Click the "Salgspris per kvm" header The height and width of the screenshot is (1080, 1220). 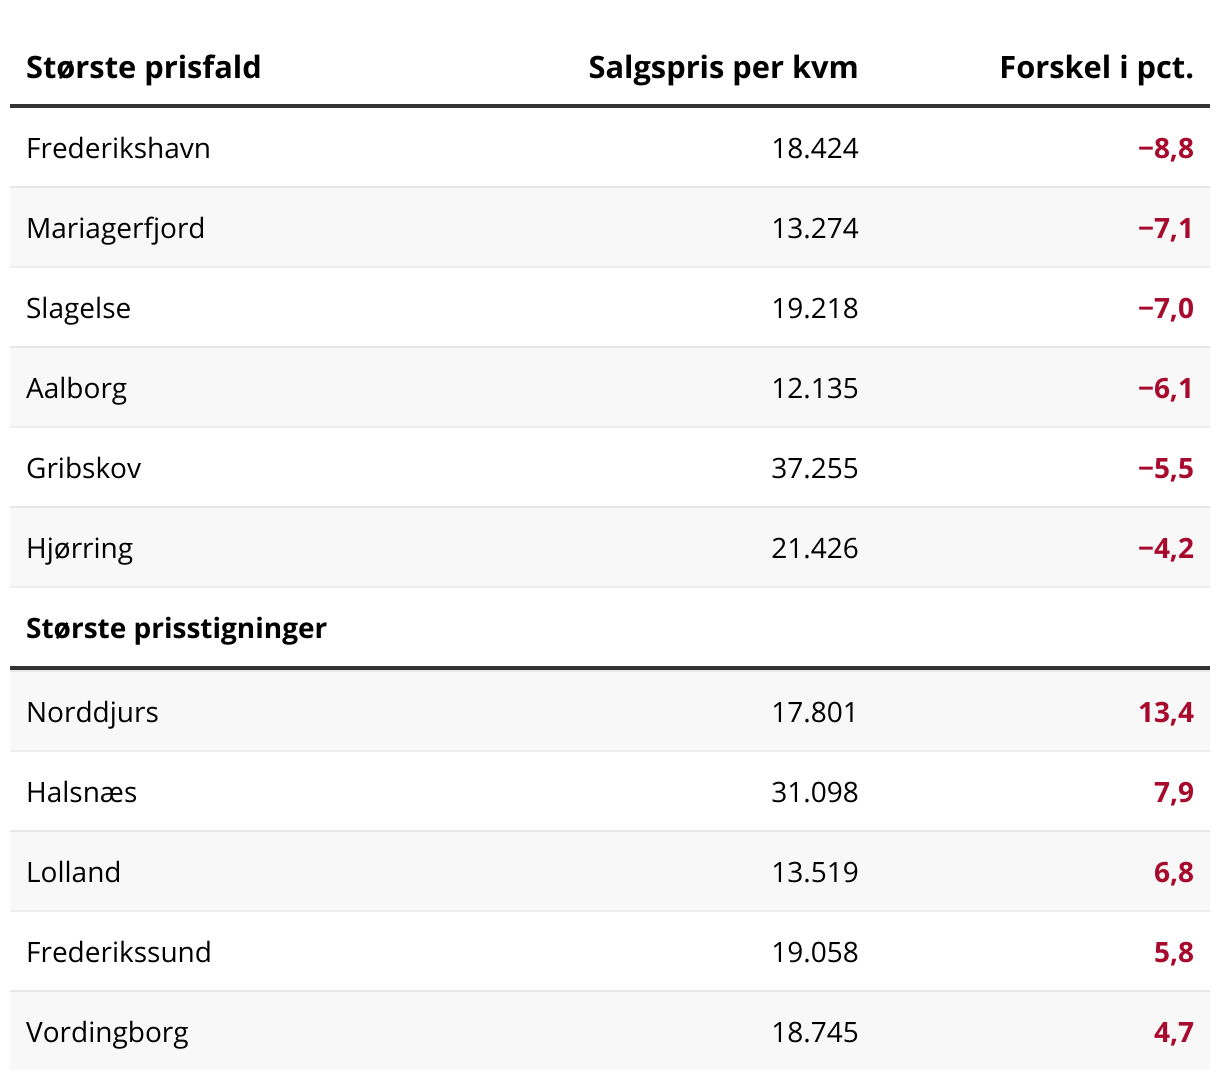pos(722,68)
